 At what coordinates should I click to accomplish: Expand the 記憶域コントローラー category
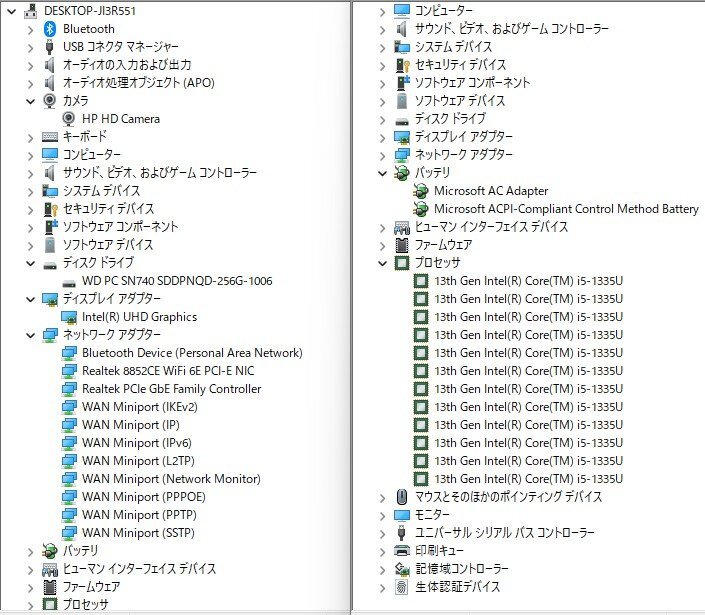[382, 570]
